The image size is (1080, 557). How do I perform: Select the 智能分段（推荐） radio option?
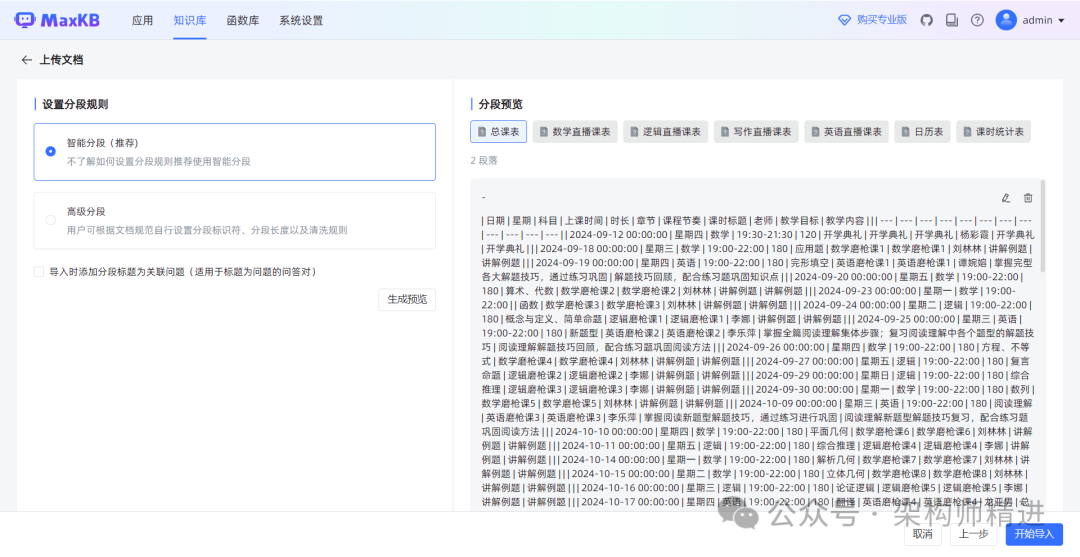pos(50,151)
